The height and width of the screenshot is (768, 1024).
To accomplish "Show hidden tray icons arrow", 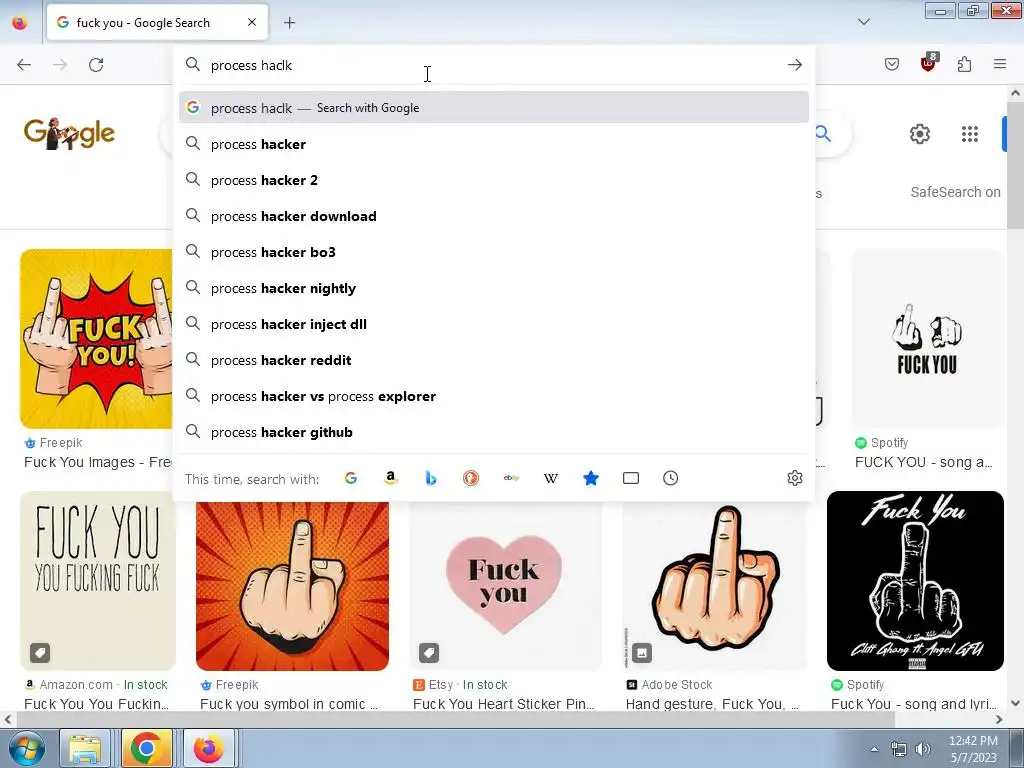I will [x=874, y=749].
